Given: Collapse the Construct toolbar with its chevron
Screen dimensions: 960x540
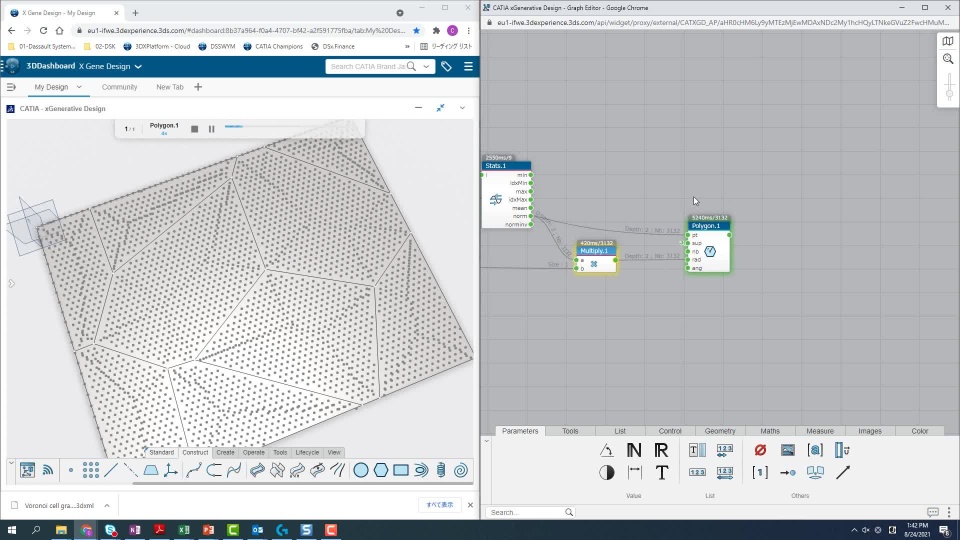Looking at the screenshot, I should pos(11,463).
